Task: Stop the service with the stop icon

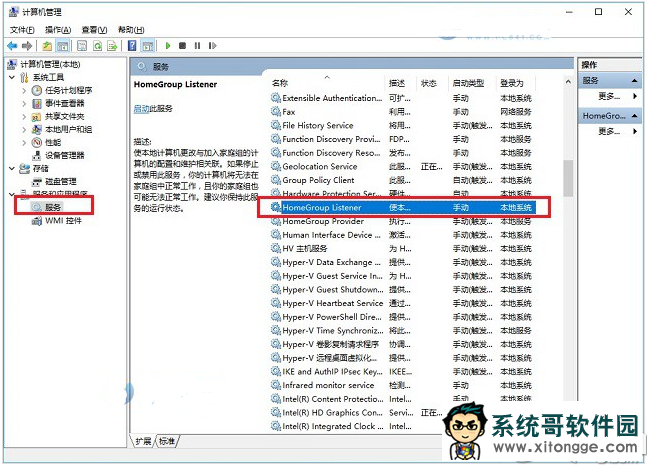Action: point(182,46)
